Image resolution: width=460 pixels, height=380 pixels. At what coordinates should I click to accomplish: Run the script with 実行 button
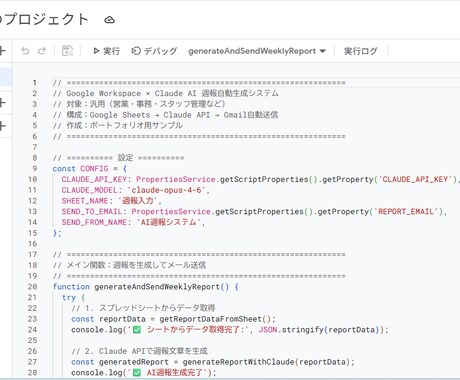point(106,51)
